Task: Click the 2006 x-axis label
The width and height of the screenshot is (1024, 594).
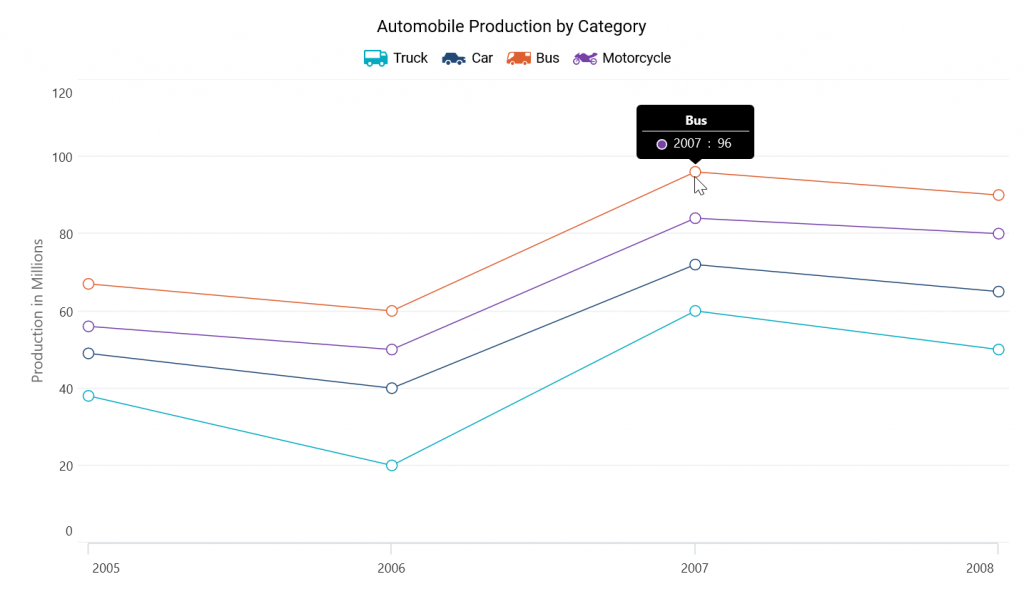Action: click(x=391, y=568)
